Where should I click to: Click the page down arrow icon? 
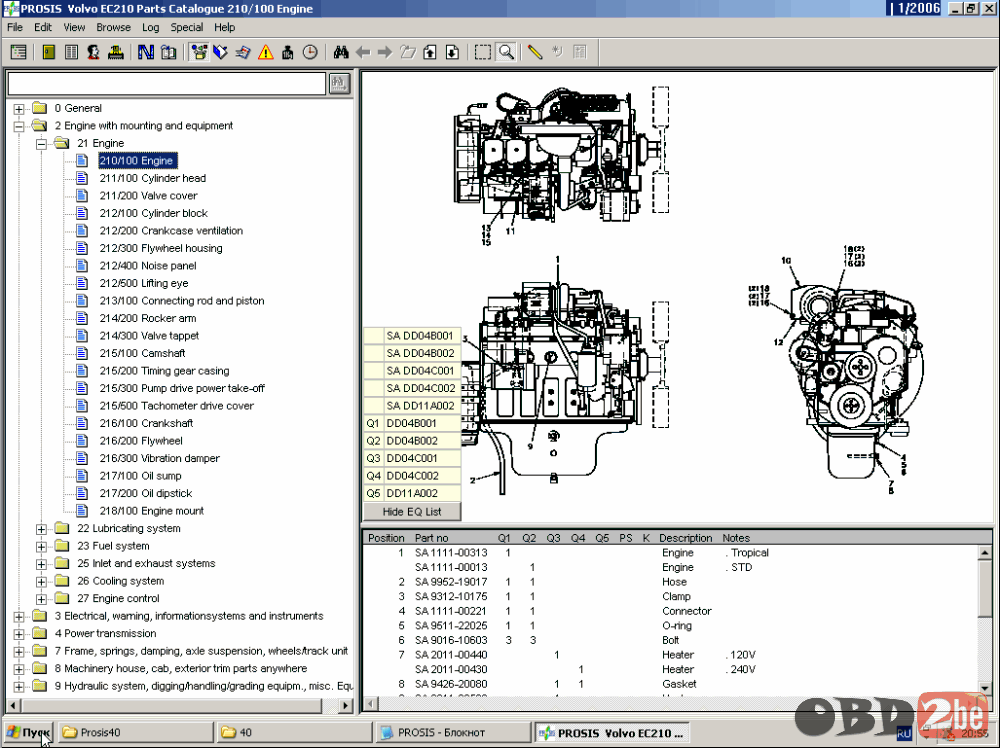[x=452, y=52]
